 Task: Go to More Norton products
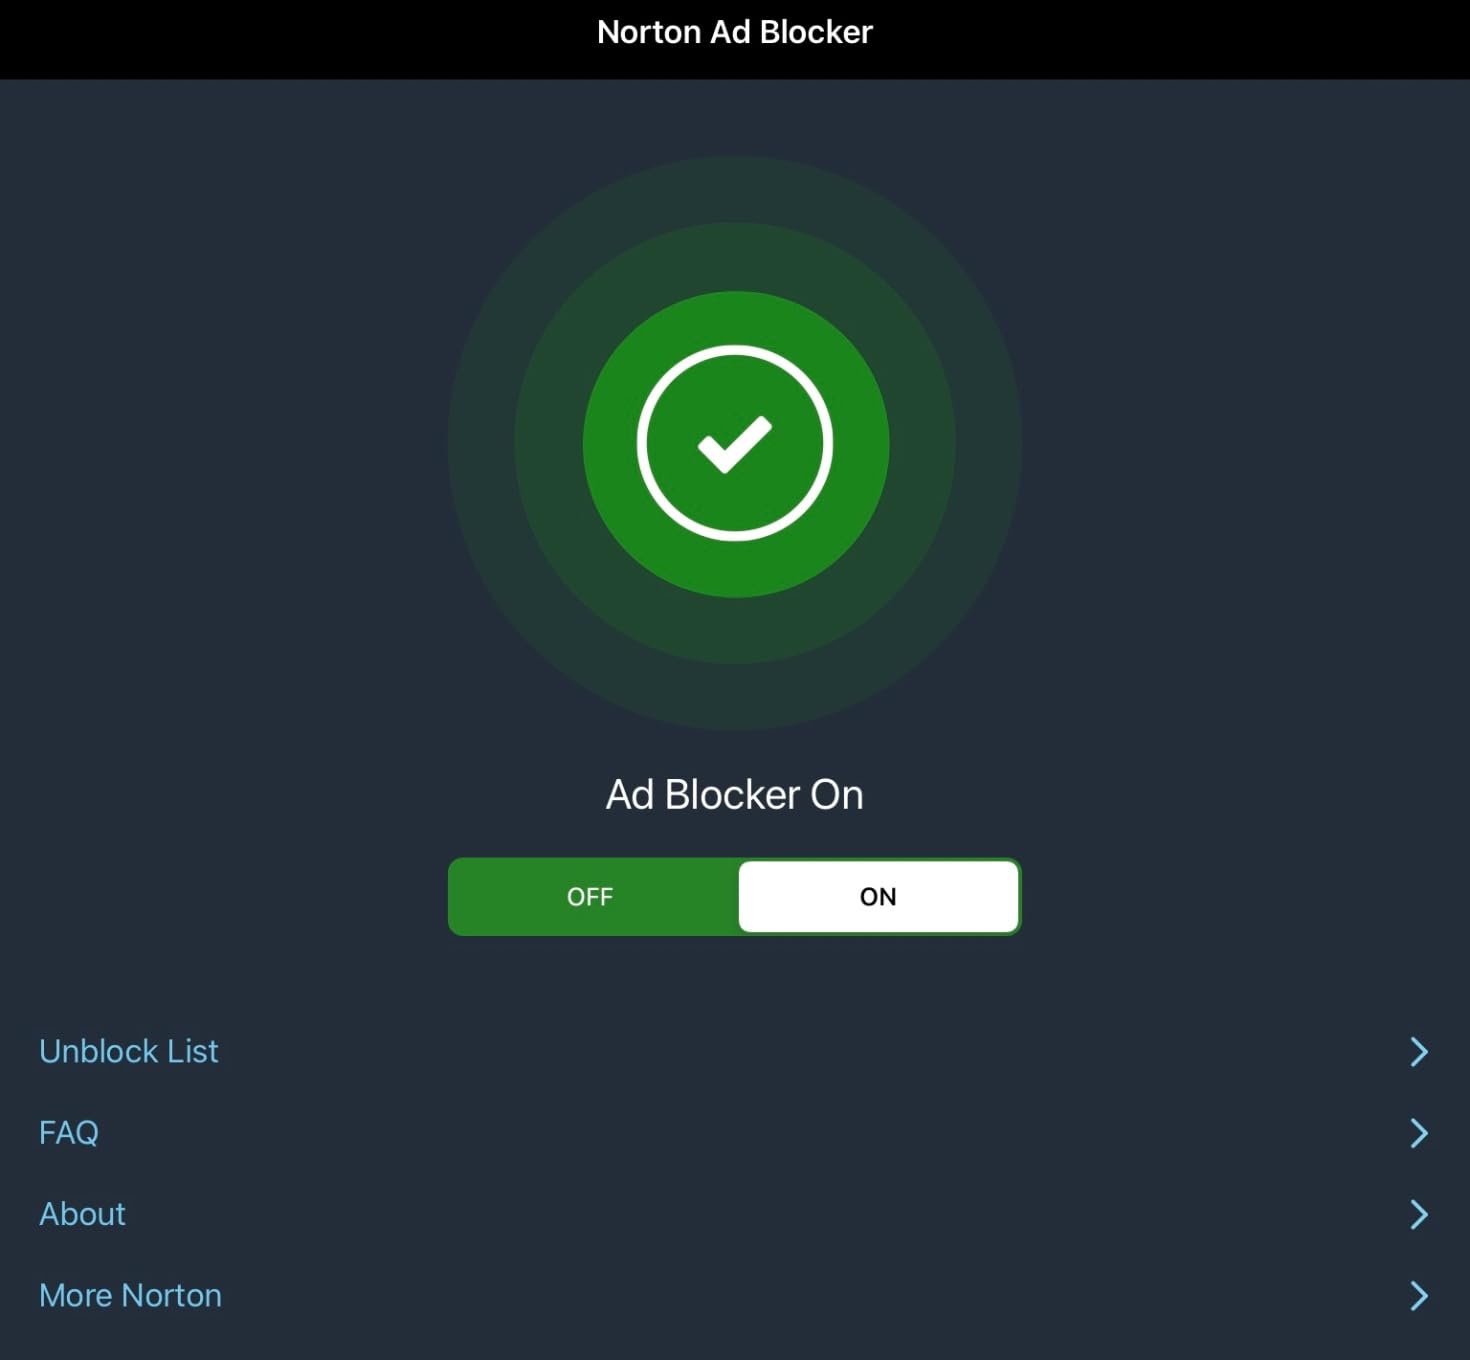(x=130, y=1295)
